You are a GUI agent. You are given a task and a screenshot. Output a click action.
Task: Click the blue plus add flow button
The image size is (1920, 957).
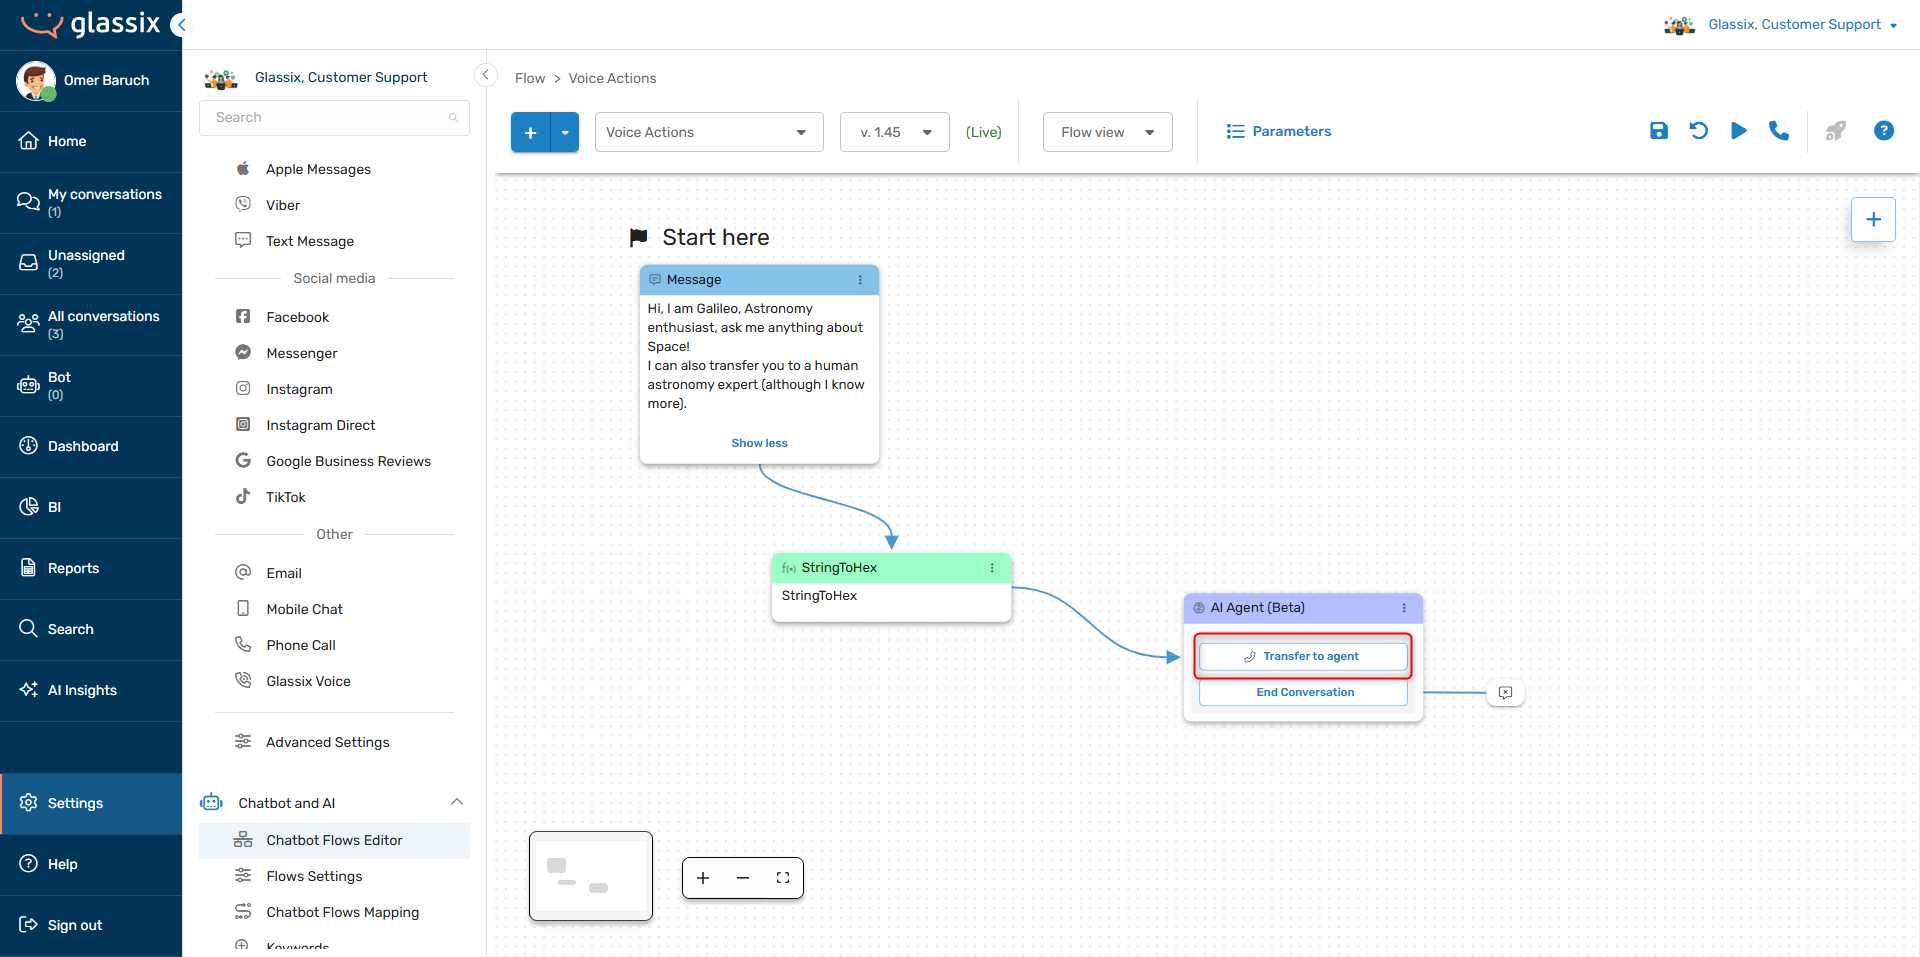point(530,132)
